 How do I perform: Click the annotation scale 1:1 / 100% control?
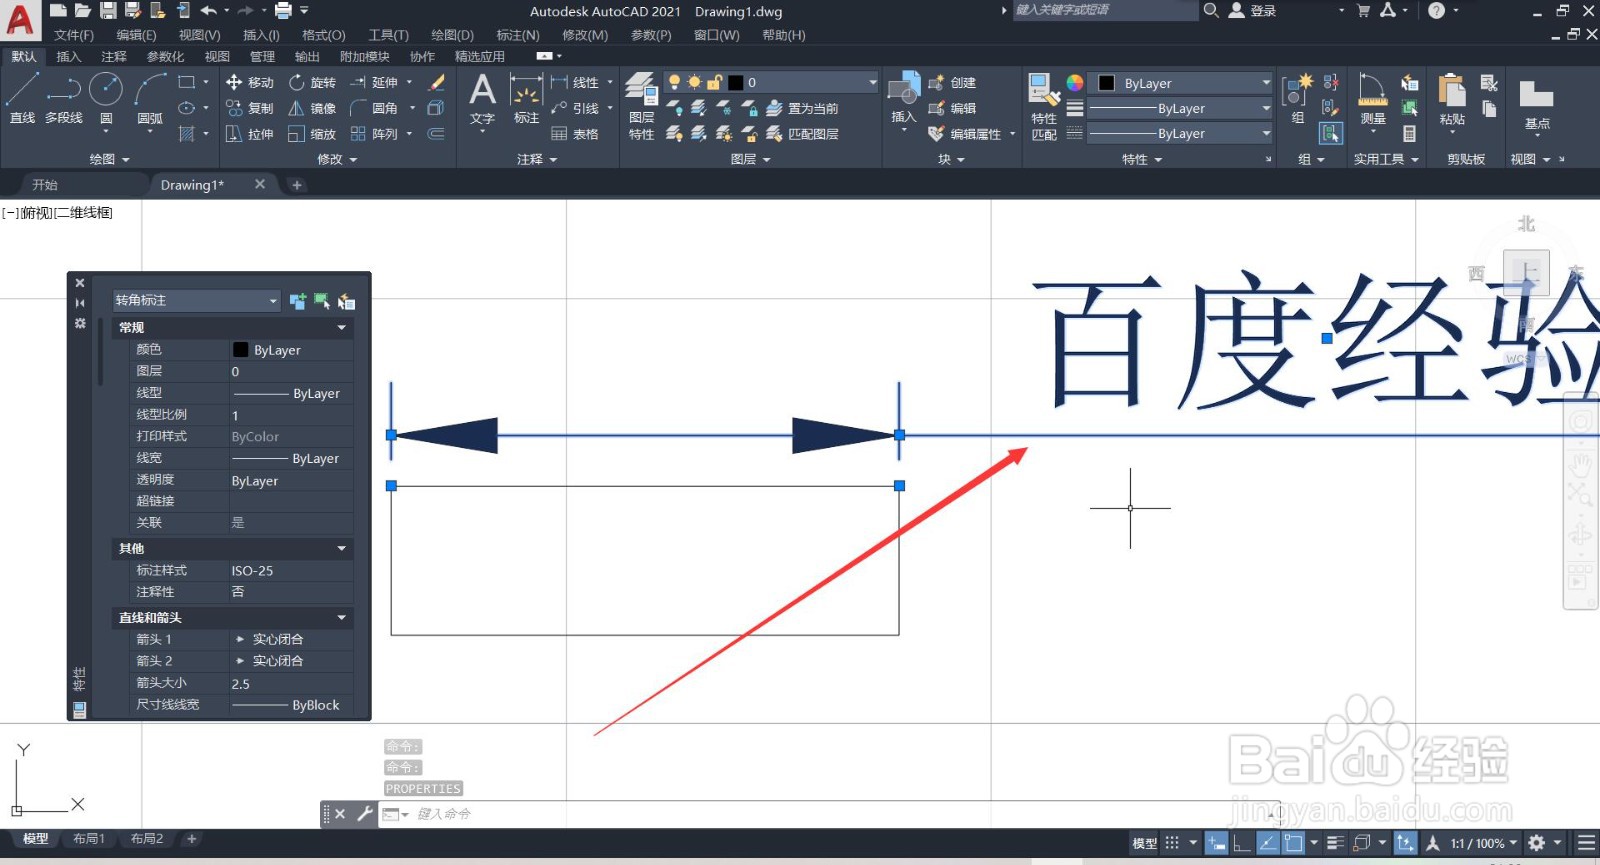[x=1484, y=843]
